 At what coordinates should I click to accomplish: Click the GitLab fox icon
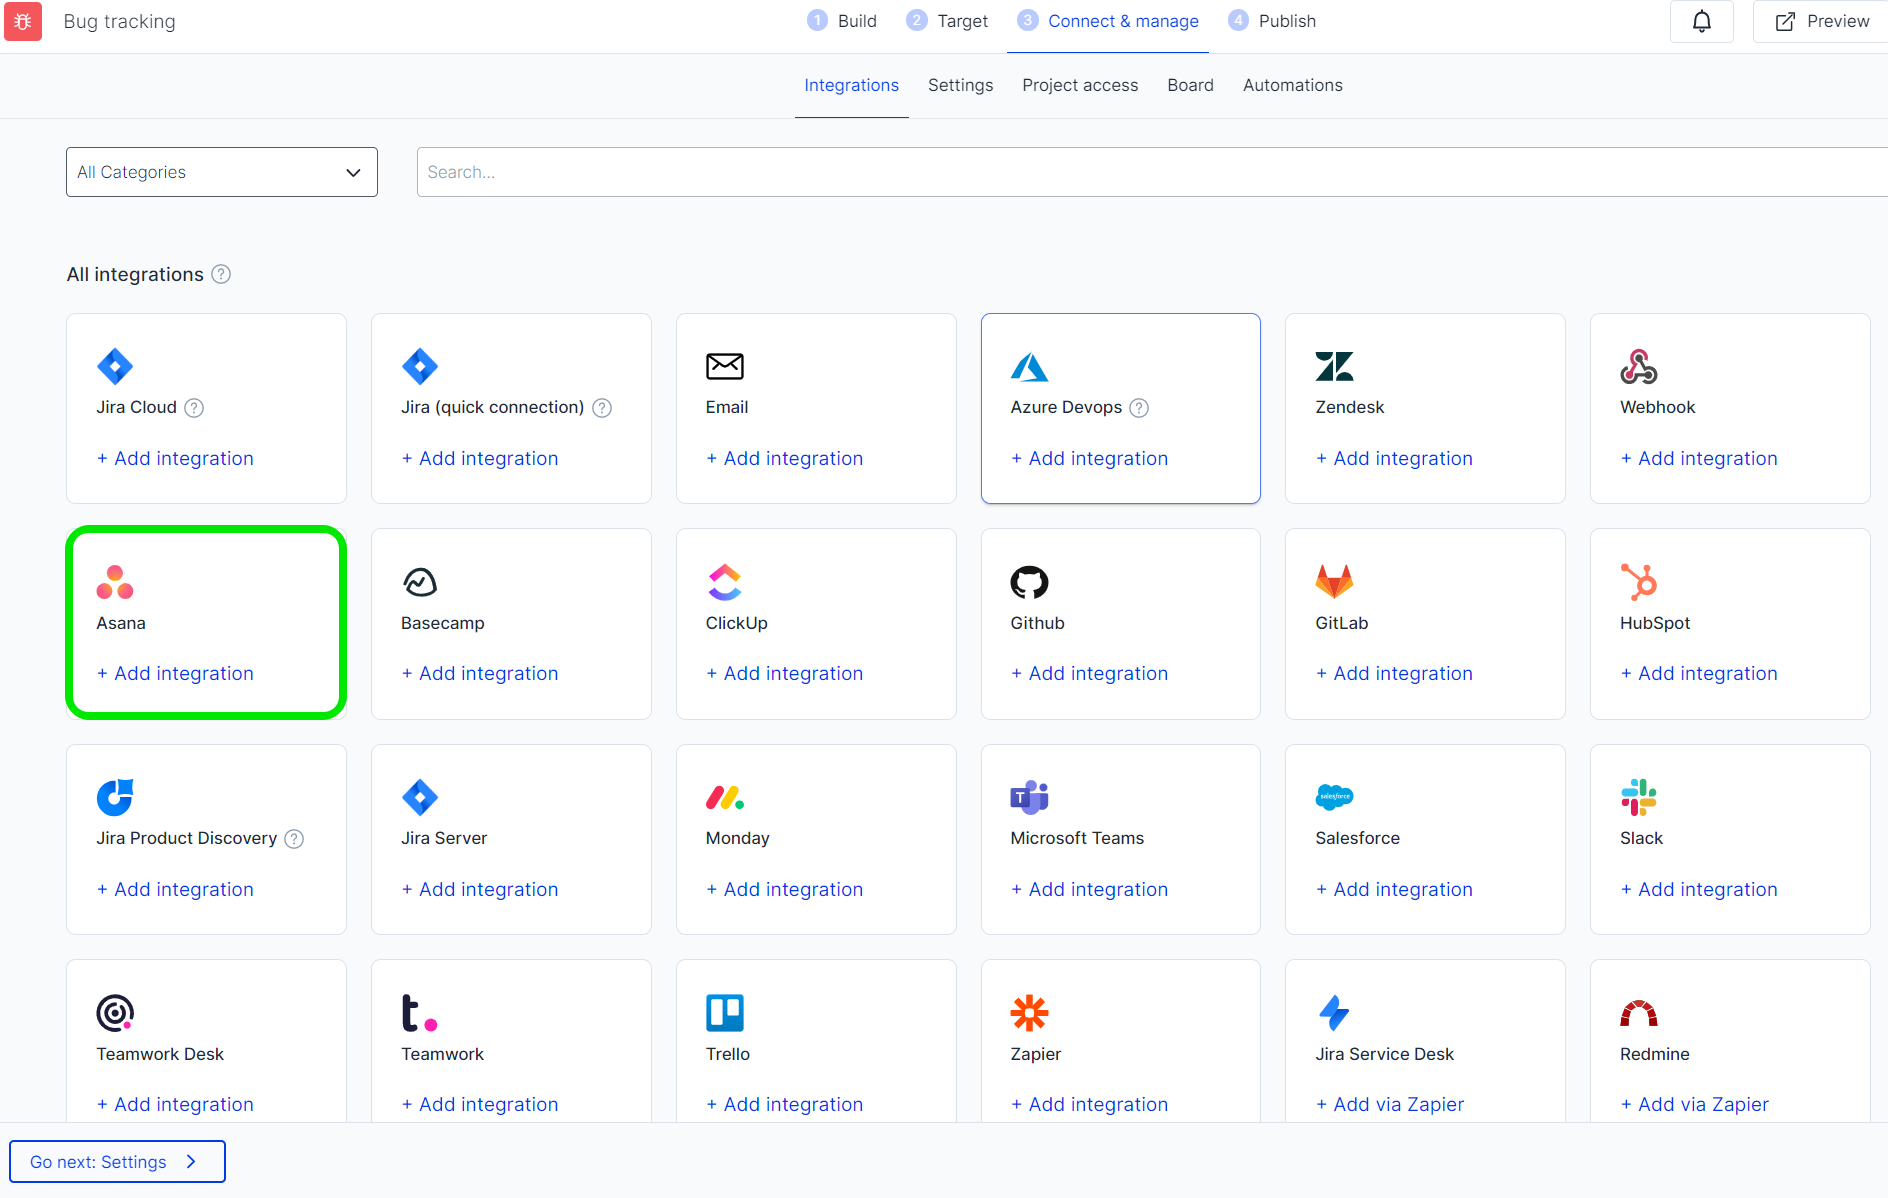point(1334,582)
